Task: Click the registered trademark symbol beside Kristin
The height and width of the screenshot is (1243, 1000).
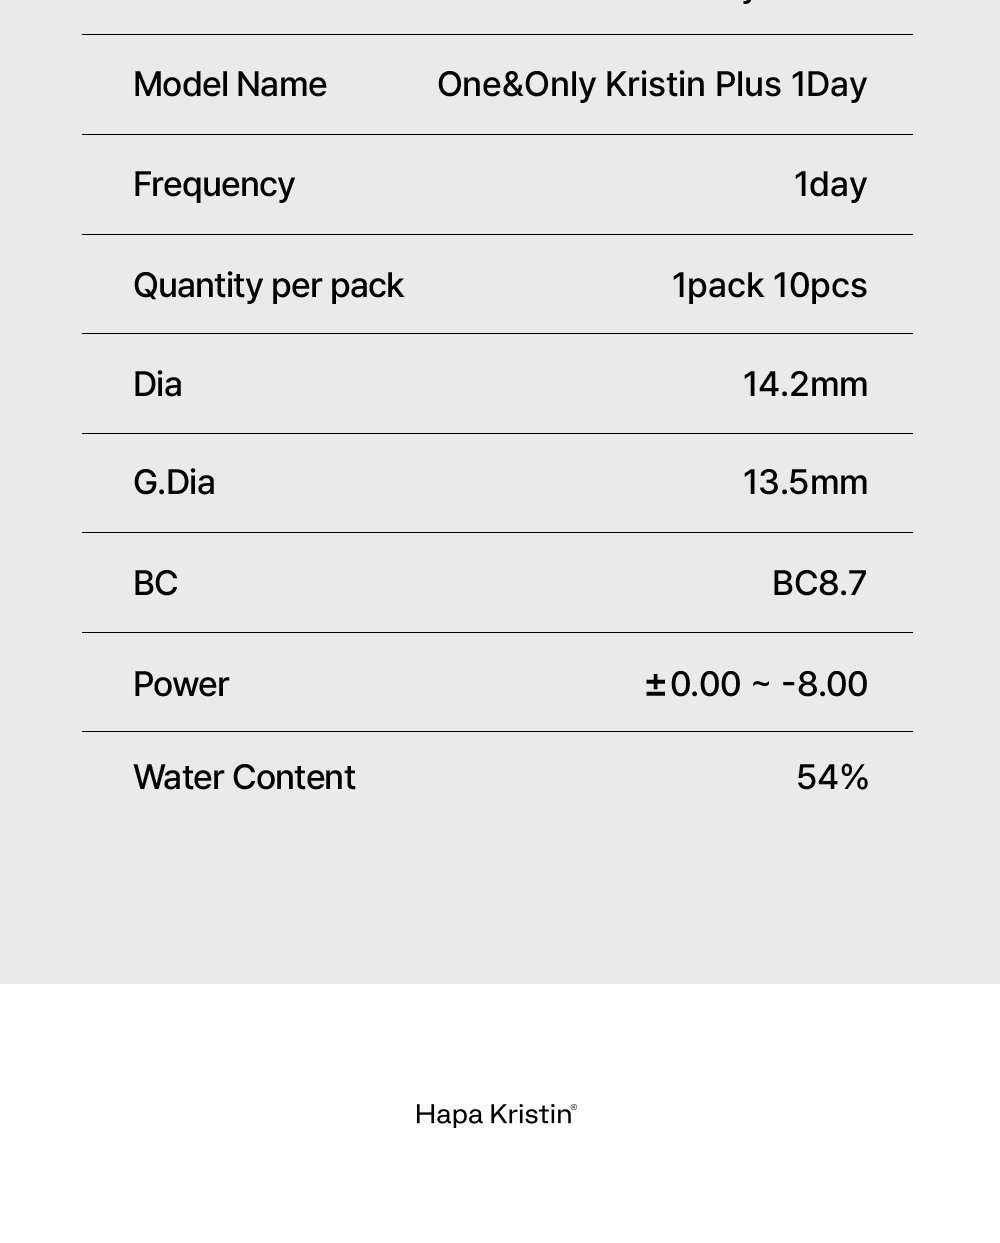Action: point(574,1107)
